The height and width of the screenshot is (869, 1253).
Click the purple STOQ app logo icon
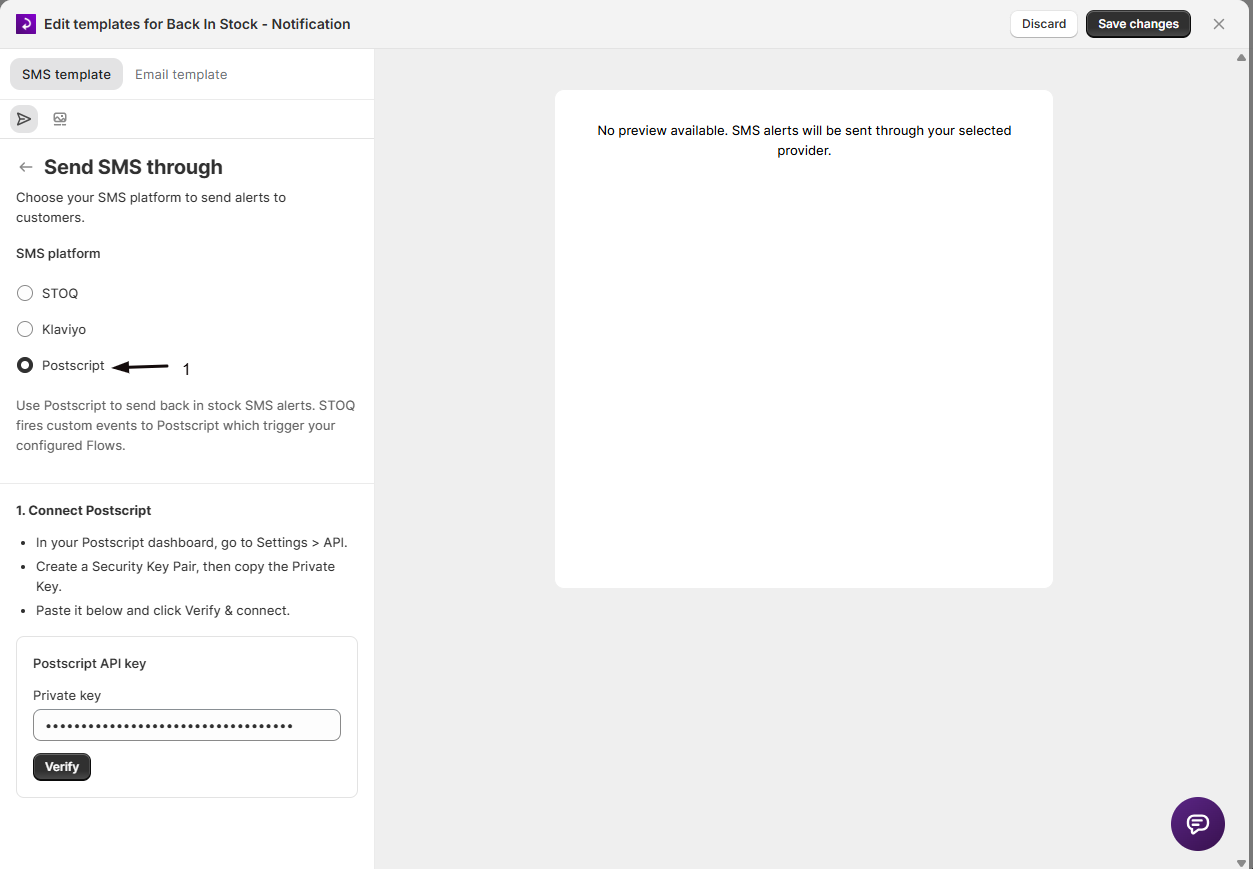26,24
